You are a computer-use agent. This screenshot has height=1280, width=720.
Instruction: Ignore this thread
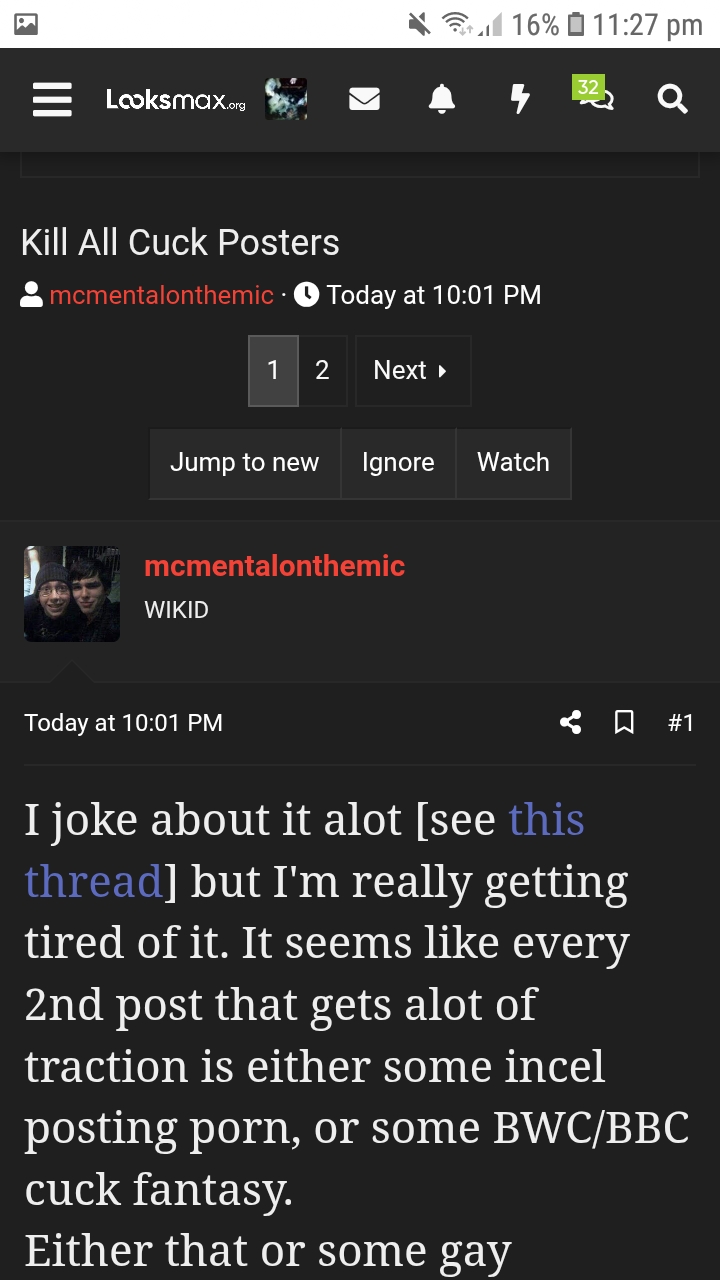click(398, 463)
